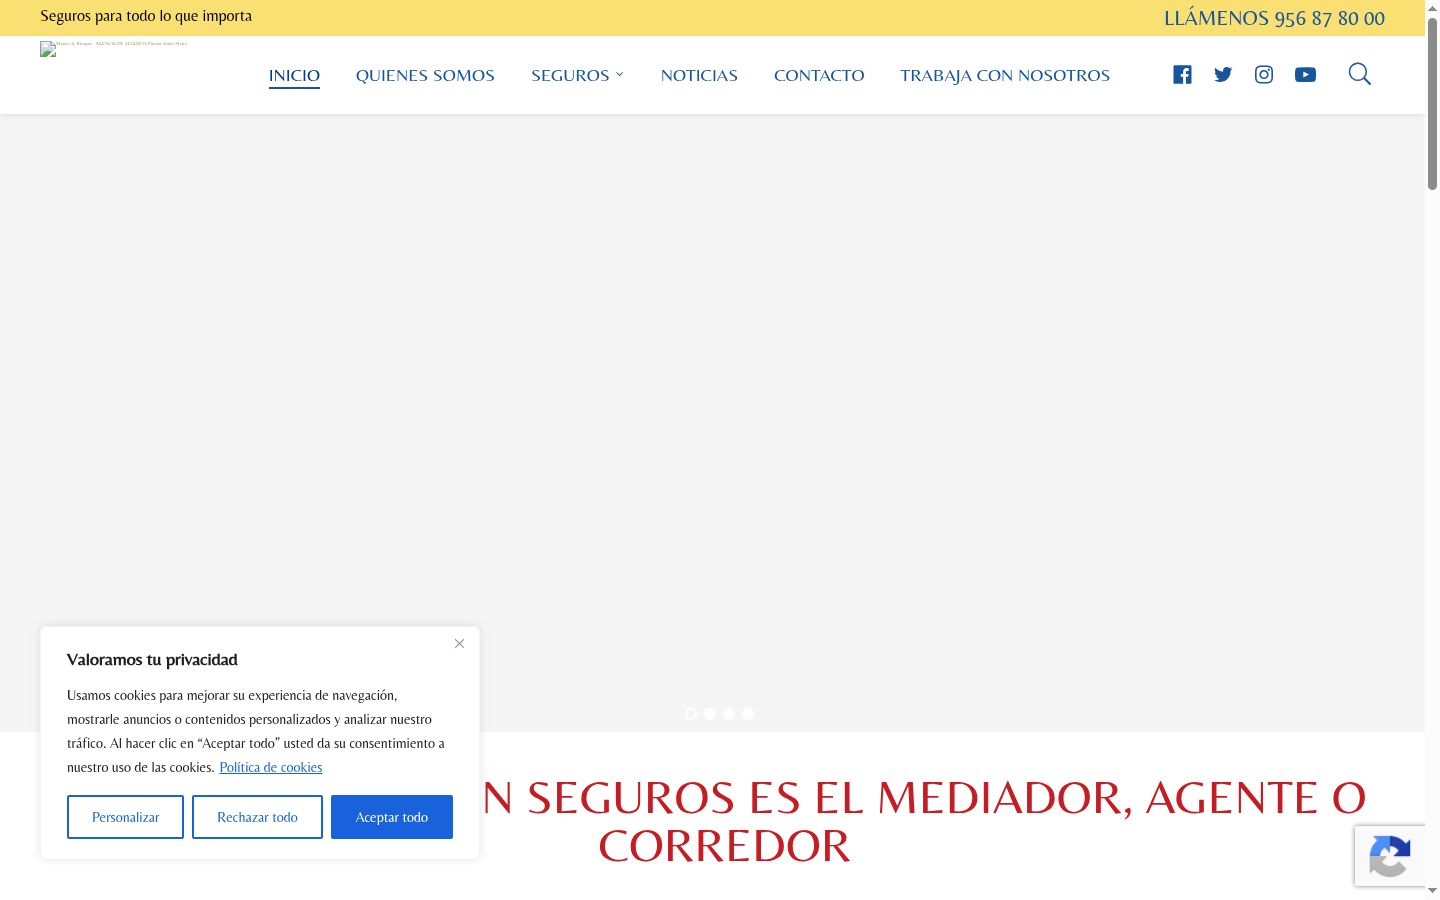Open the Noticias menu item
The image size is (1440, 900).
click(699, 75)
